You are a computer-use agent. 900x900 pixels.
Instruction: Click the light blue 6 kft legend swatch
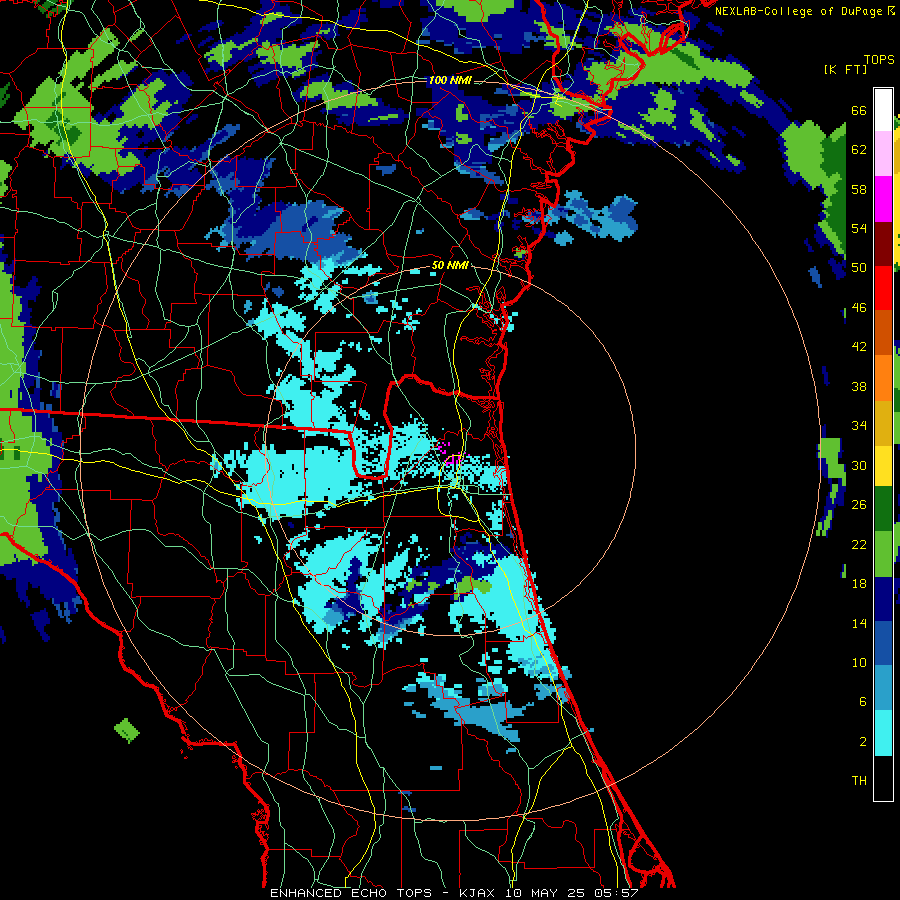coord(883,688)
